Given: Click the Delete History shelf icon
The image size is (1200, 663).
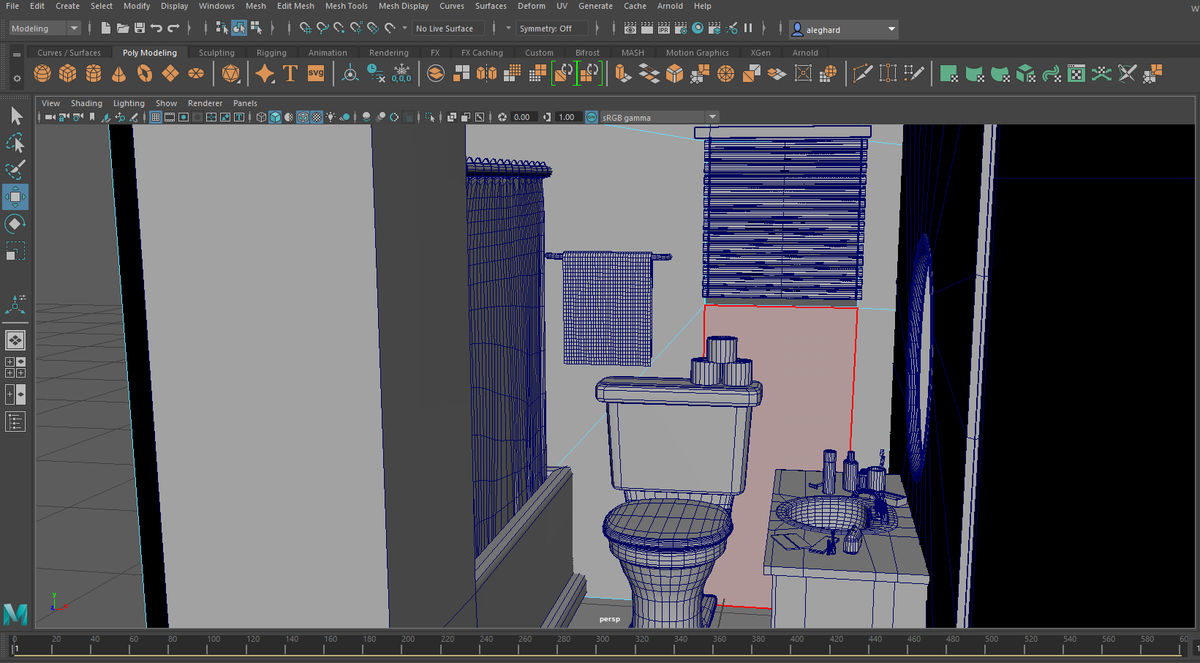Looking at the screenshot, I should pos(376,73).
